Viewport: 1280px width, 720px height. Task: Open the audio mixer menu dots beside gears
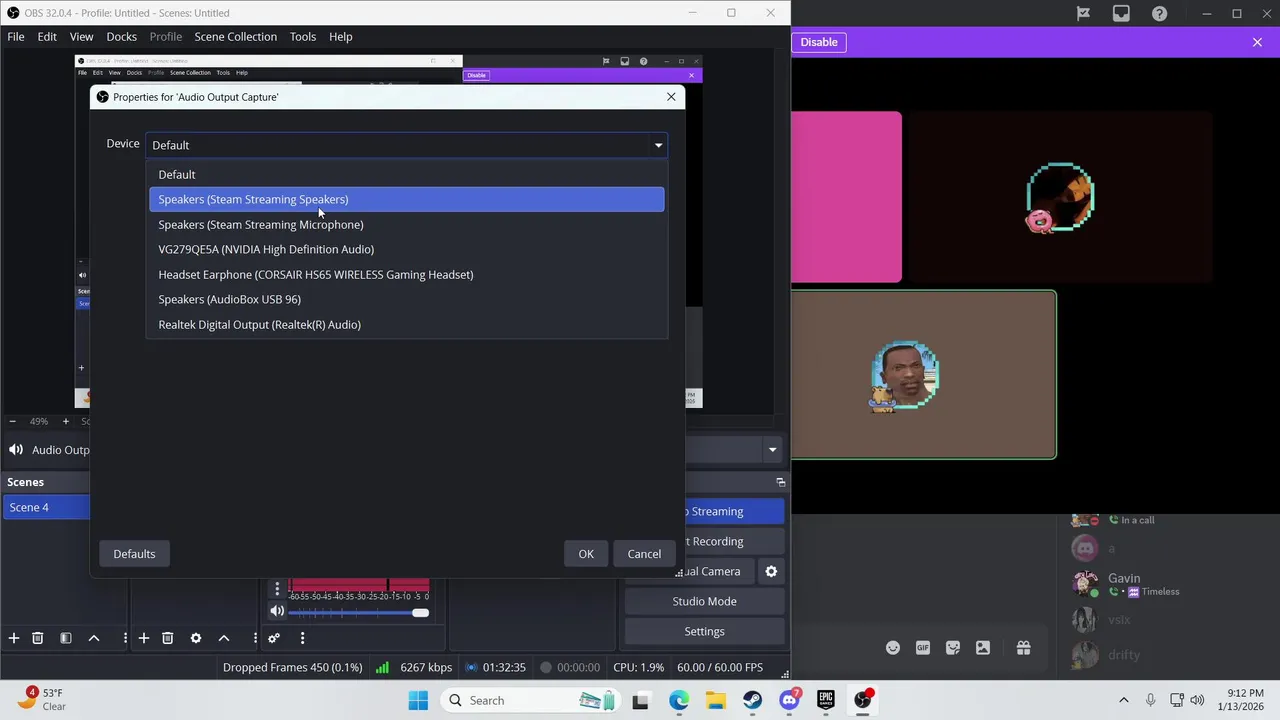pos(302,638)
